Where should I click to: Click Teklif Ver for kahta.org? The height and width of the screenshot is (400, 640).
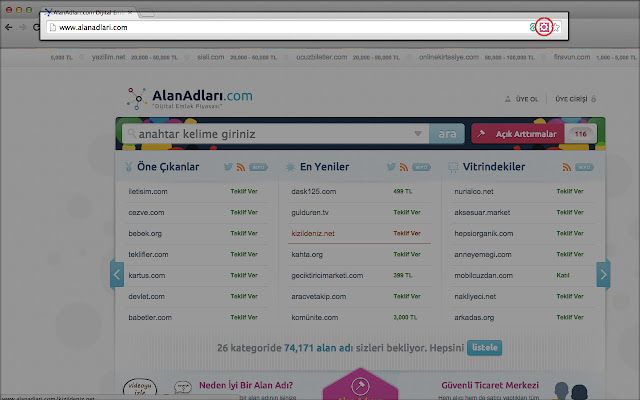[407, 254]
